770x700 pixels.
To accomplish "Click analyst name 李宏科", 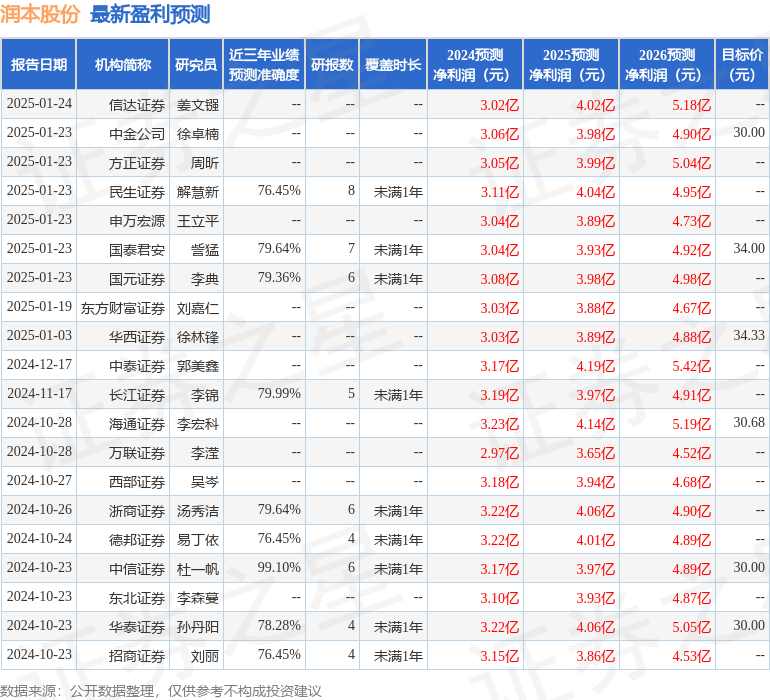I will click(198, 424).
